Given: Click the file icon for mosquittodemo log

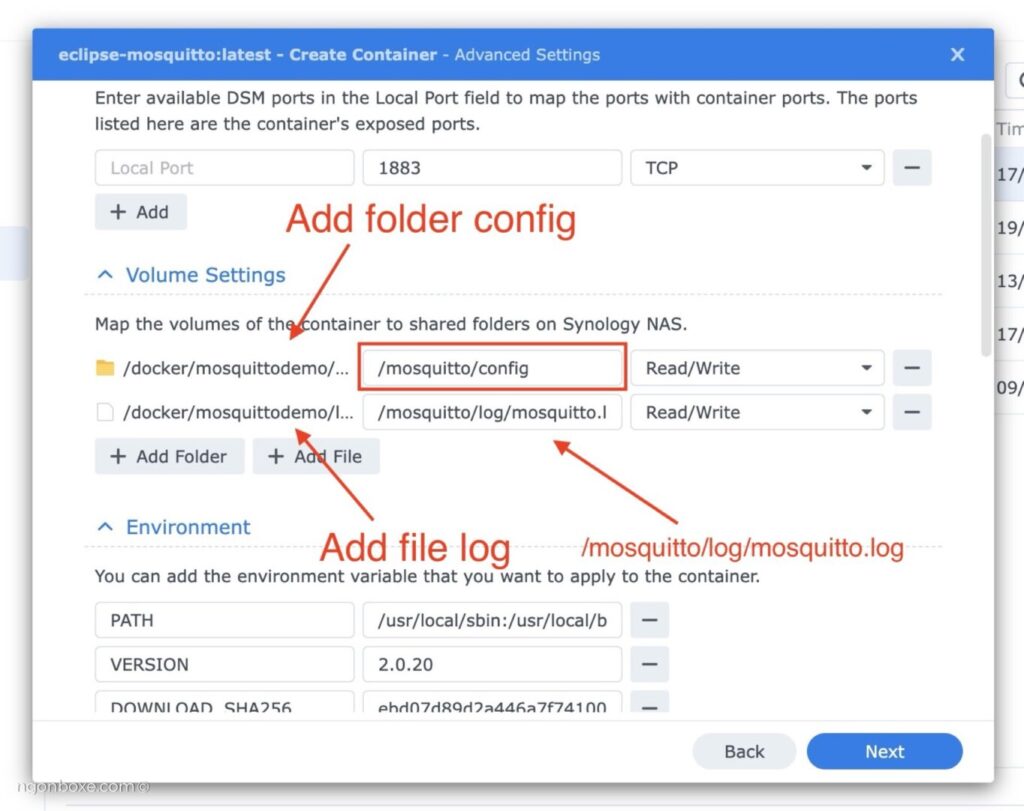Looking at the screenshot, I should (x=104, y=412).
